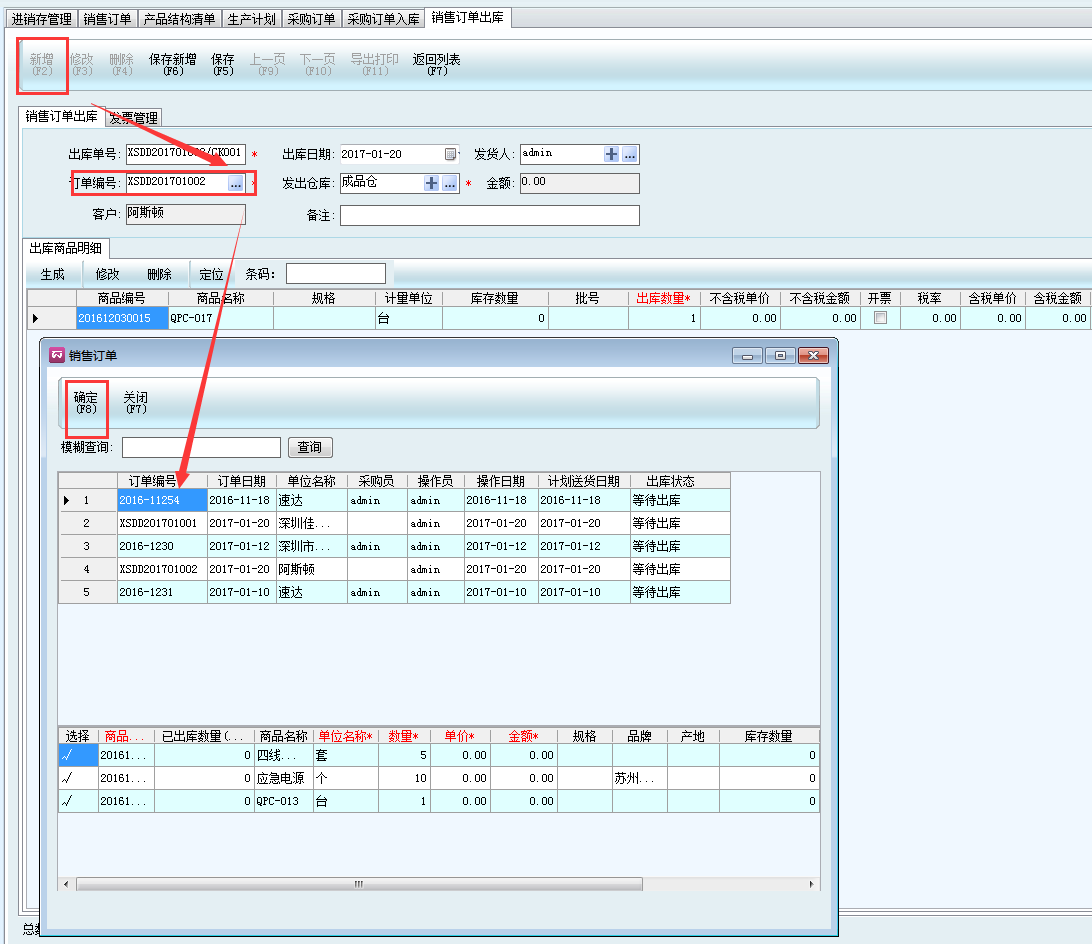Select the 出库商品明细 tab

[65, 248]
